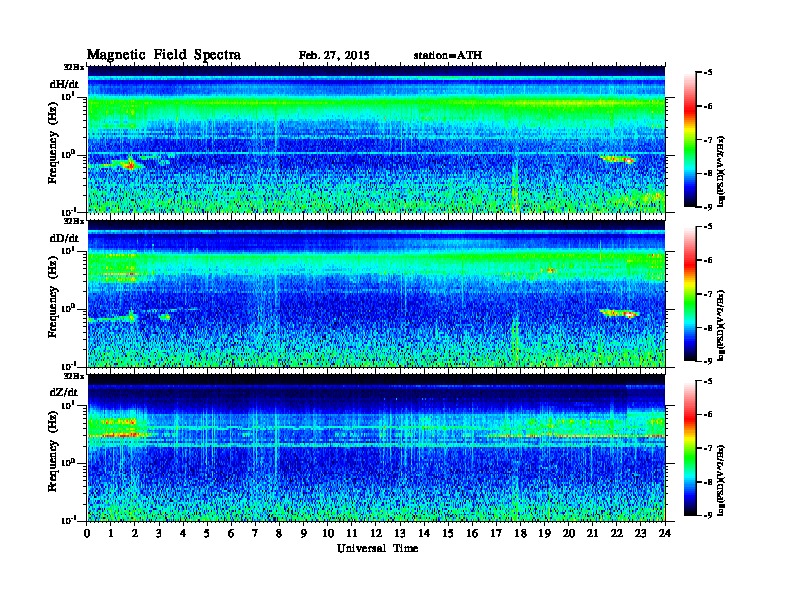Click the "-8" value on dZ/dt color scale
Screen dimensions: 792x612
click(x=707, y=482)
